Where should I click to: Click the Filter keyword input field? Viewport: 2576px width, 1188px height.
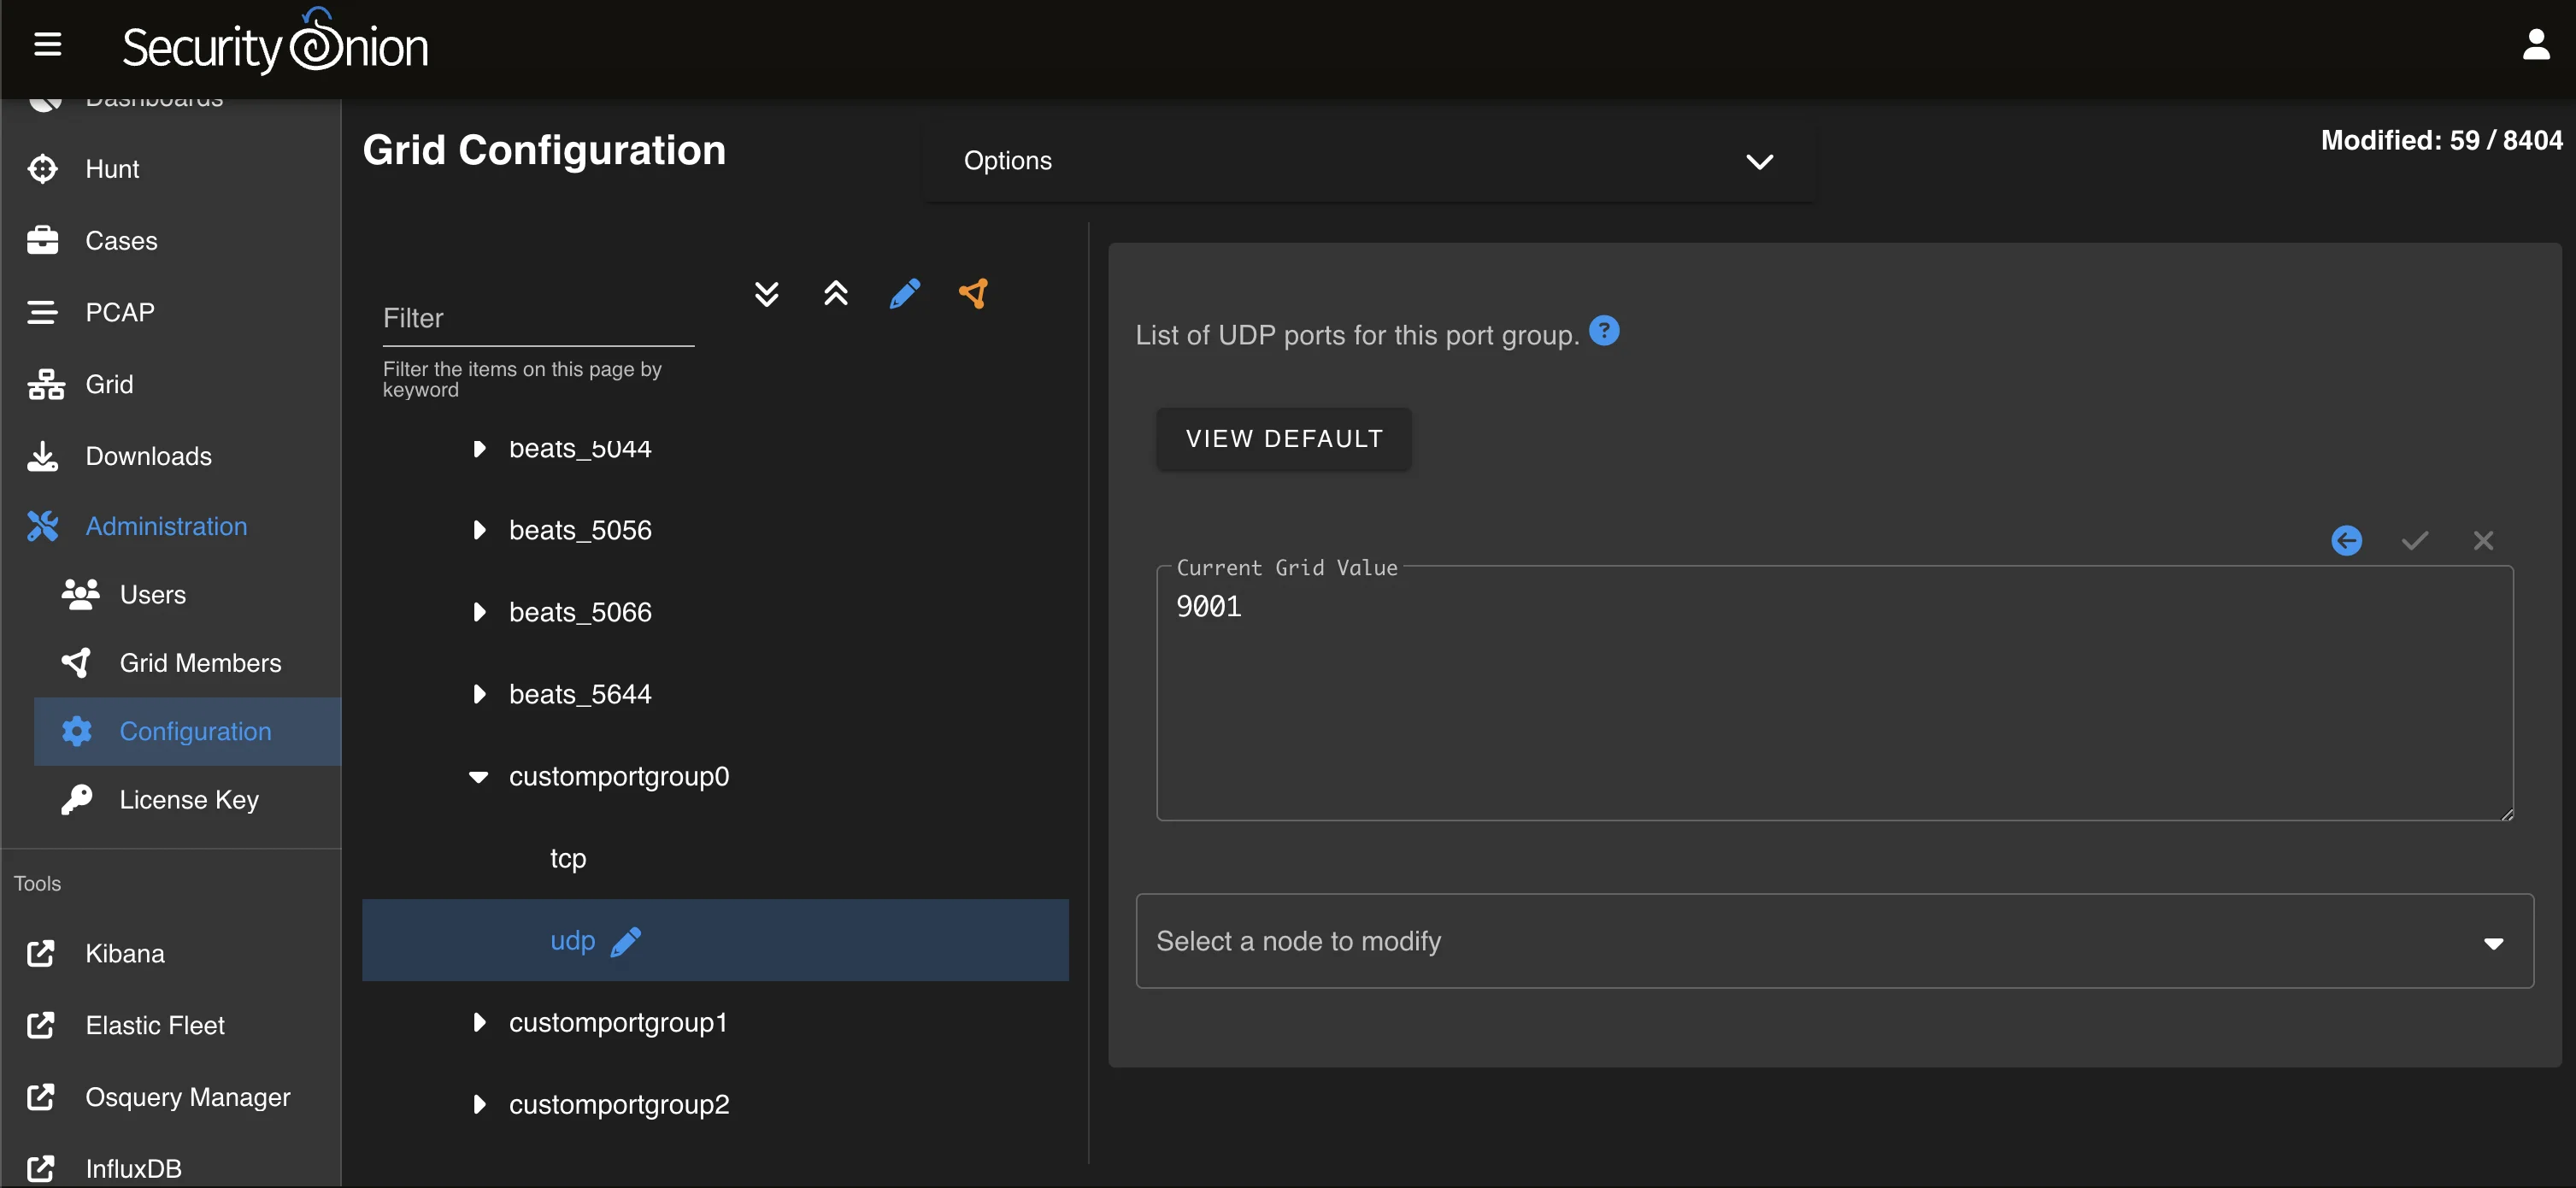pos(538,318)
